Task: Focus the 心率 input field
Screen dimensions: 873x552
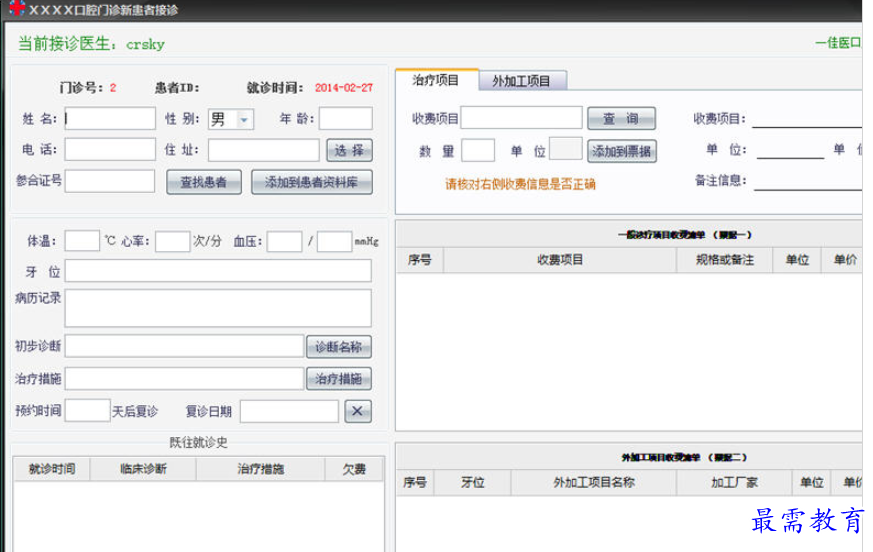Action: (x=173, y=241)
